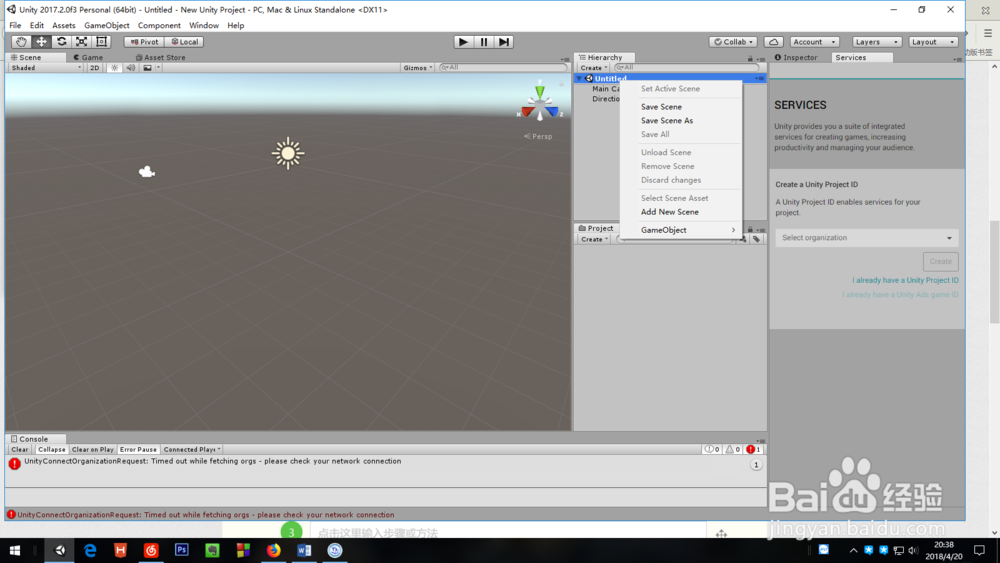Switch to the Inspector tab

pos(796,57)
